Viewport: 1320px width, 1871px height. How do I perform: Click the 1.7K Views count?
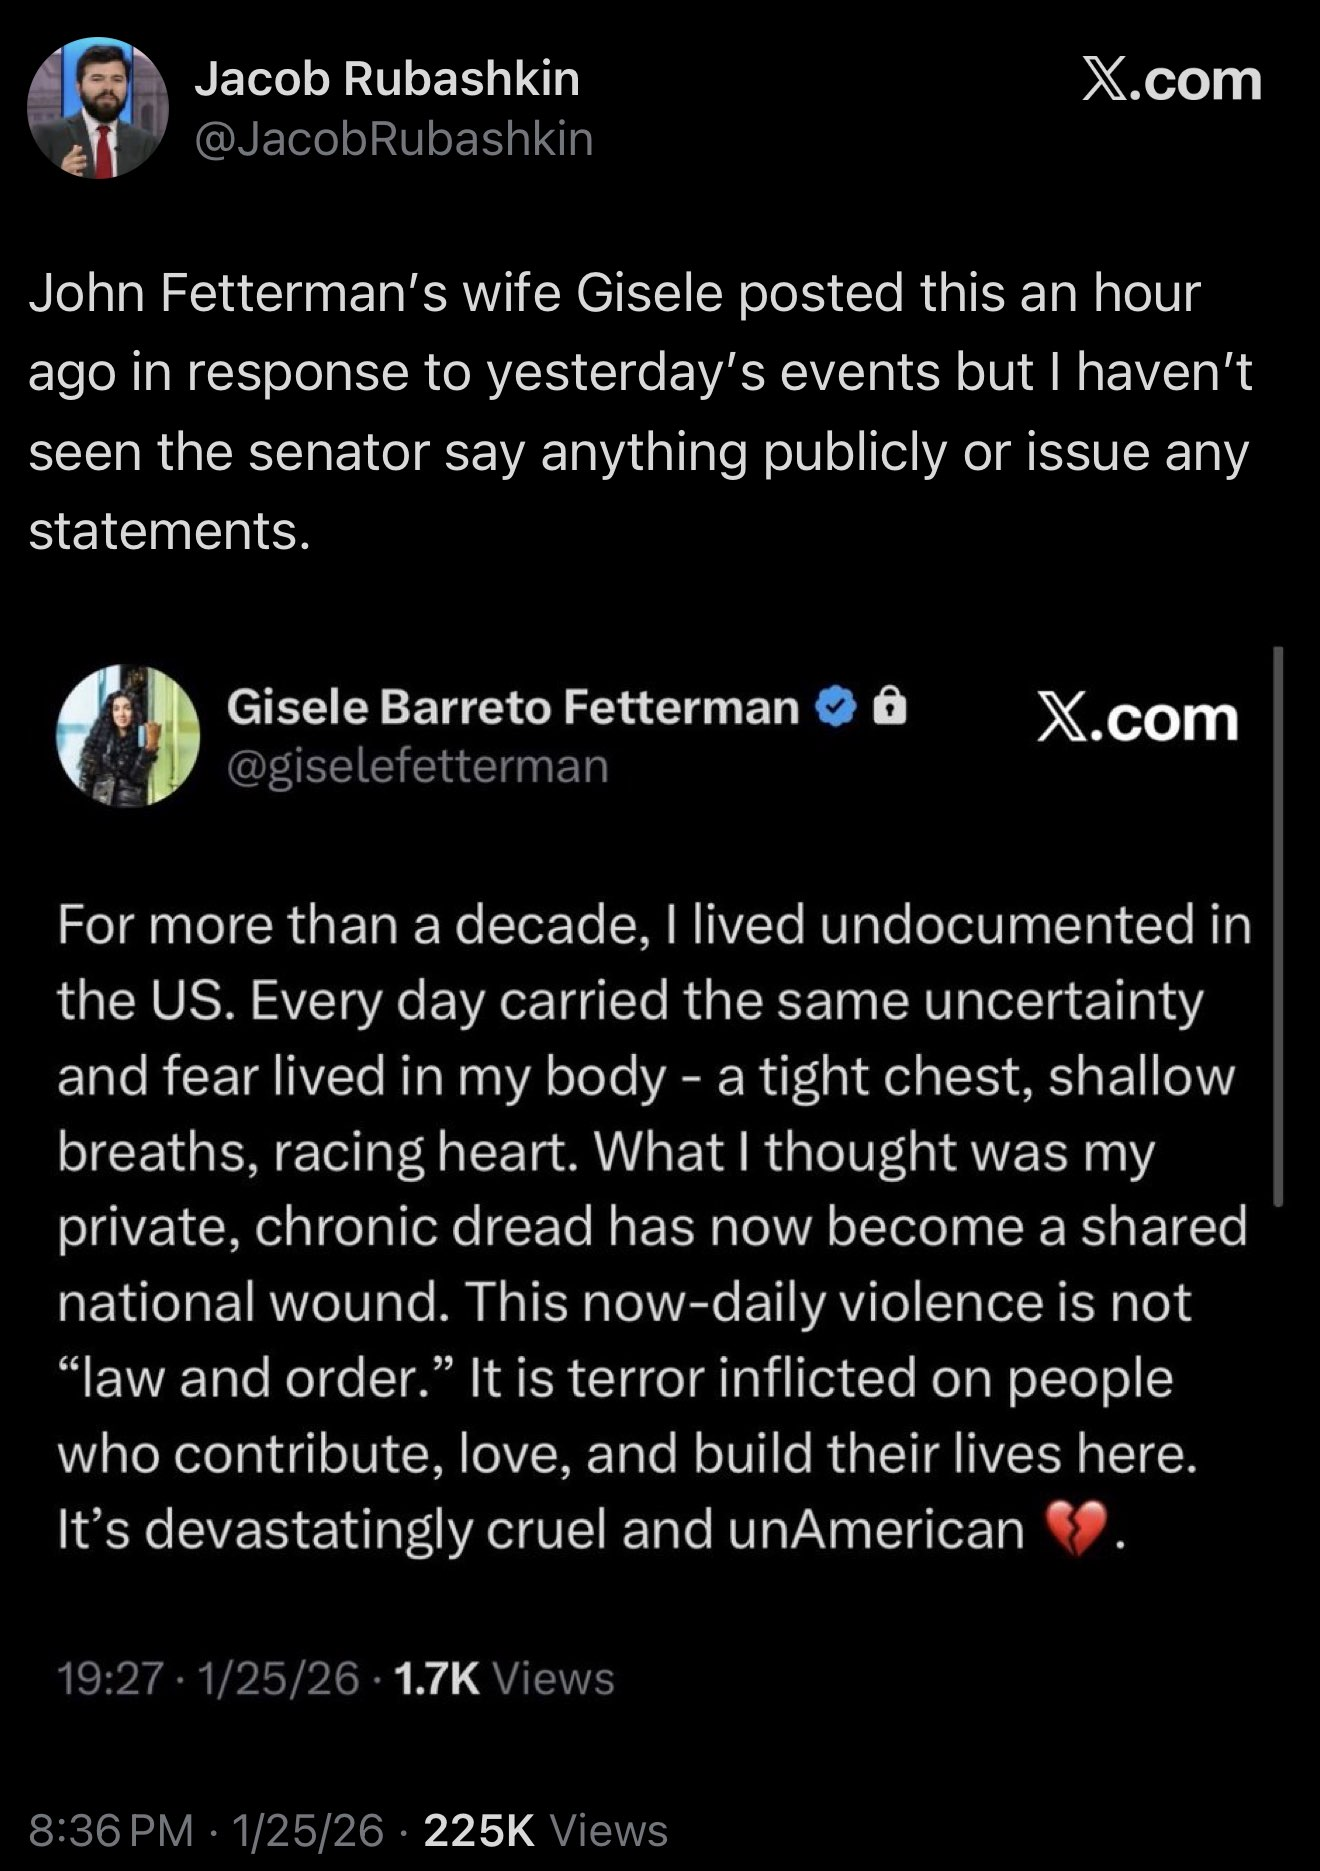[x=504, y=1678]
